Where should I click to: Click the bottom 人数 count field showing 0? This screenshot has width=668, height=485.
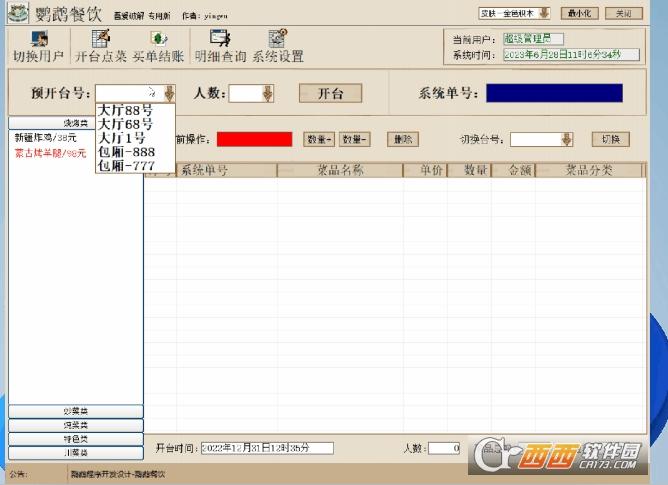(444, 448)
